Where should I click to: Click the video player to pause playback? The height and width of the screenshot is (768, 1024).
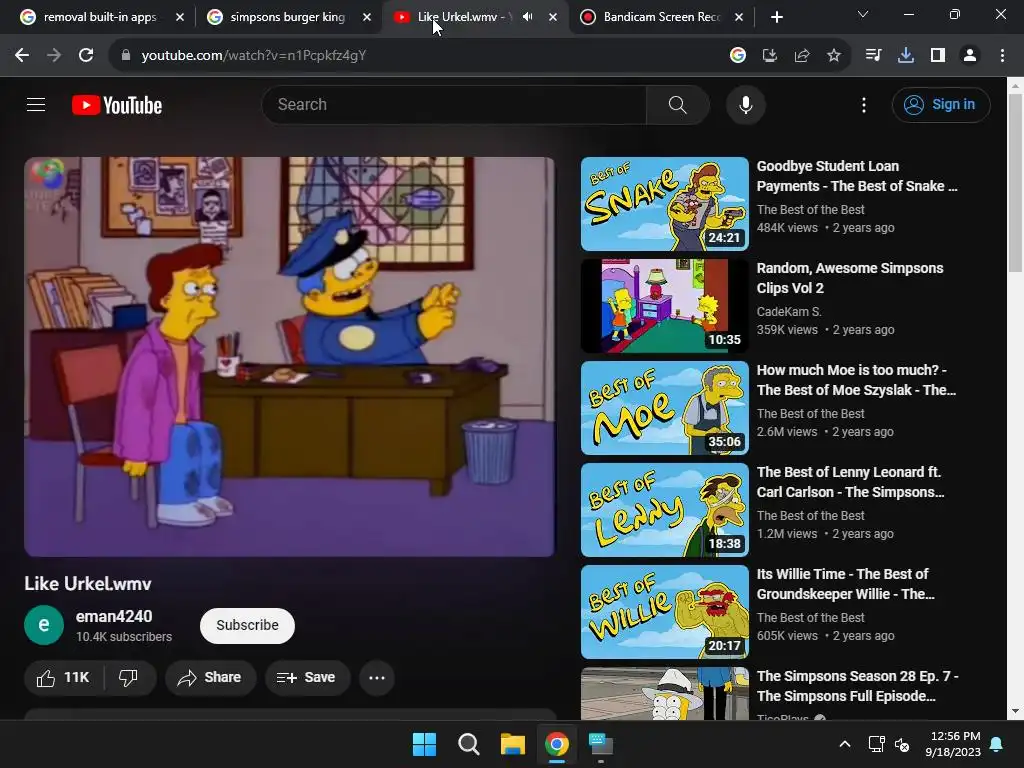(289, 357)
